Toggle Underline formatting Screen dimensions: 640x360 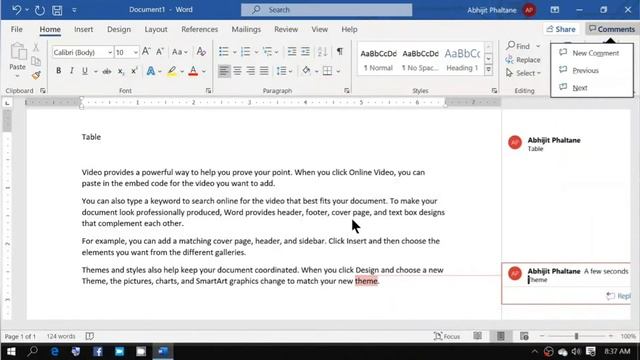click(85, 71)
